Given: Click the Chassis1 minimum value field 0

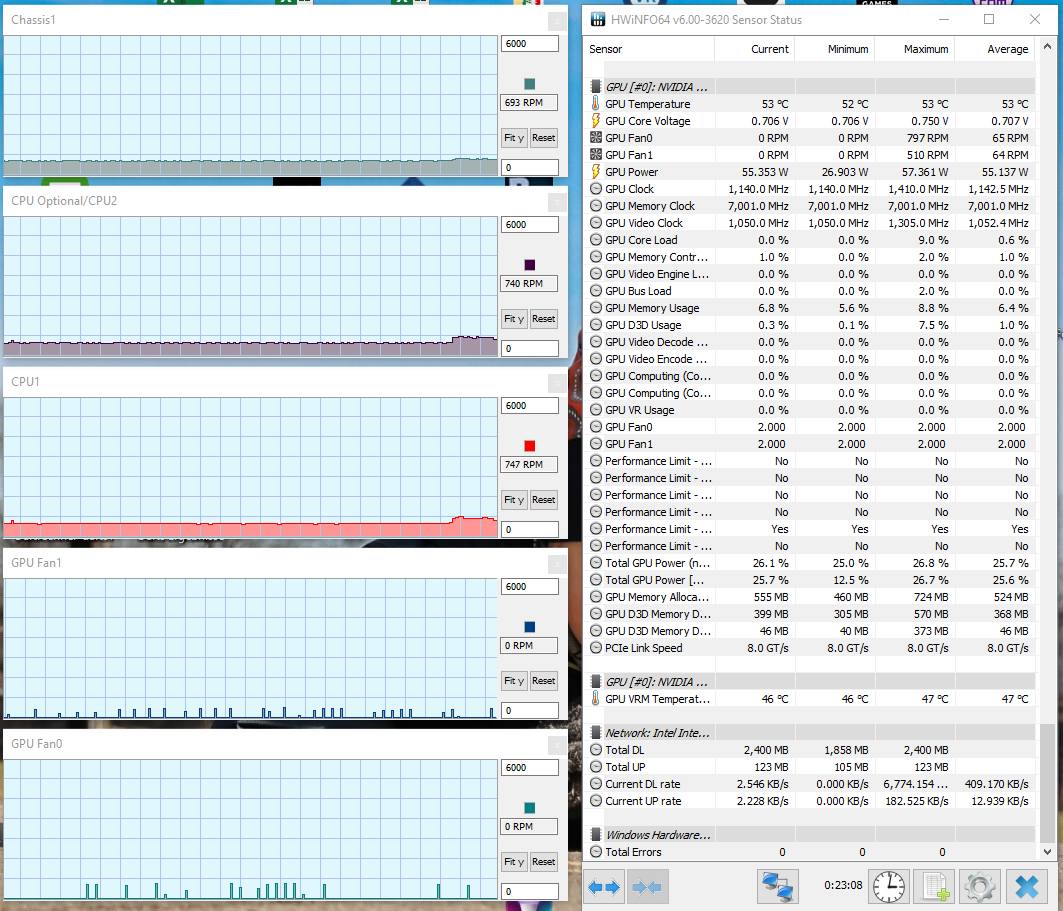Looking at the screenshot, I should pyautogui.click(x=529, y=167).
